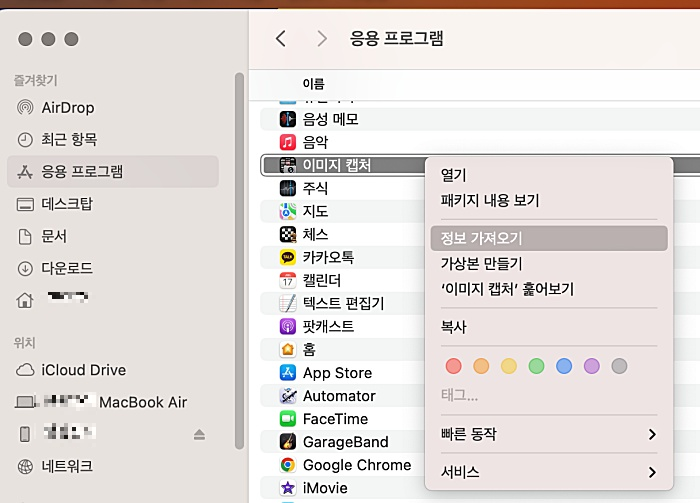Choose 열기 in the context menu
Viewport: 700px width, 503px height.
point(549,175)
